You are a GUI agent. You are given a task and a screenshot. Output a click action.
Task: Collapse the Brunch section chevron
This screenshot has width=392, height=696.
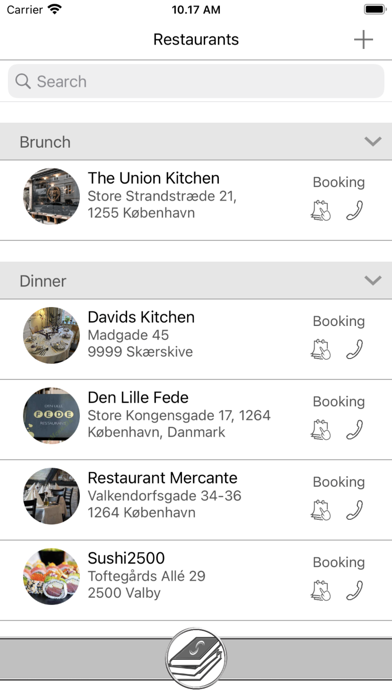373,142
